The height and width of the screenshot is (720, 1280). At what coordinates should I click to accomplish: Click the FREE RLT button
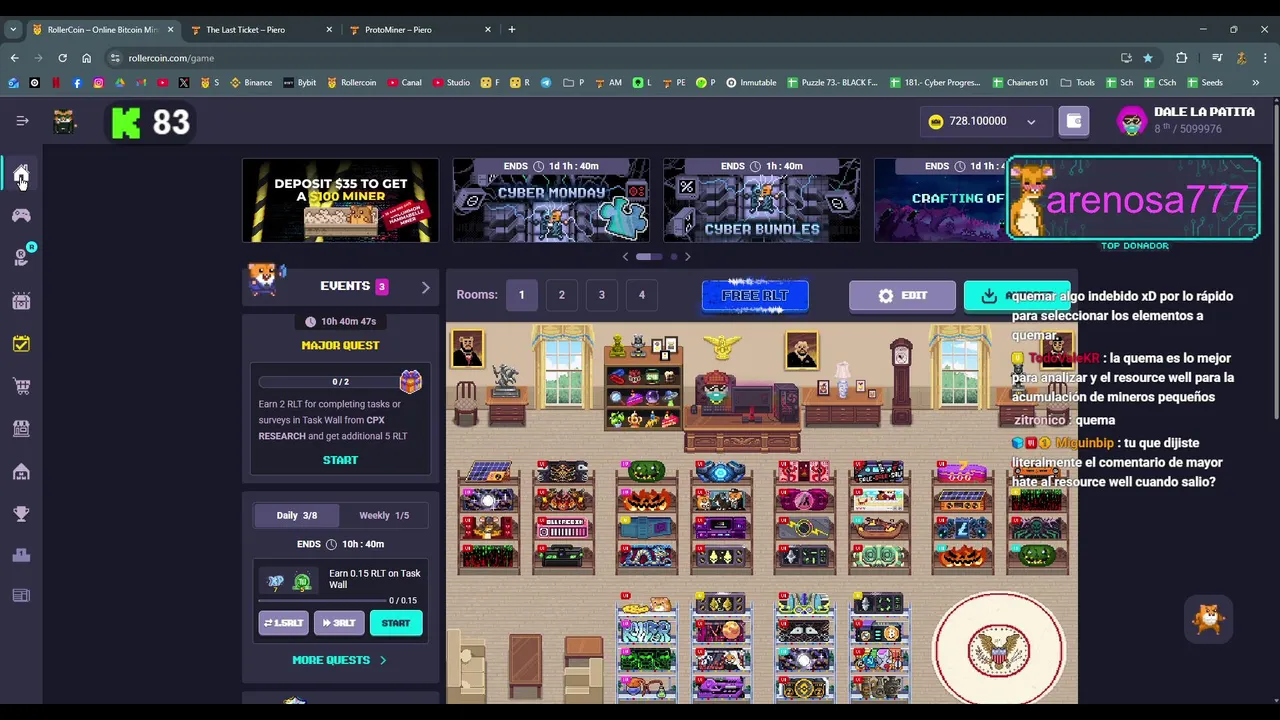pos(755,296)
